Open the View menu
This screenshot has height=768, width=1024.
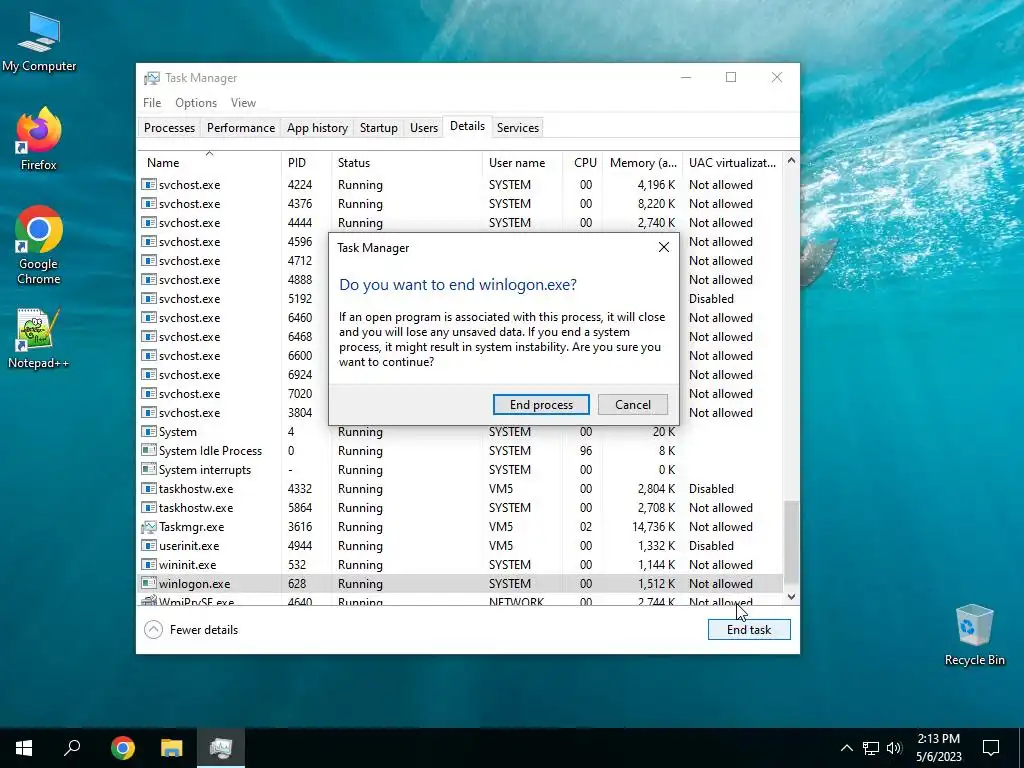[243, 103]
